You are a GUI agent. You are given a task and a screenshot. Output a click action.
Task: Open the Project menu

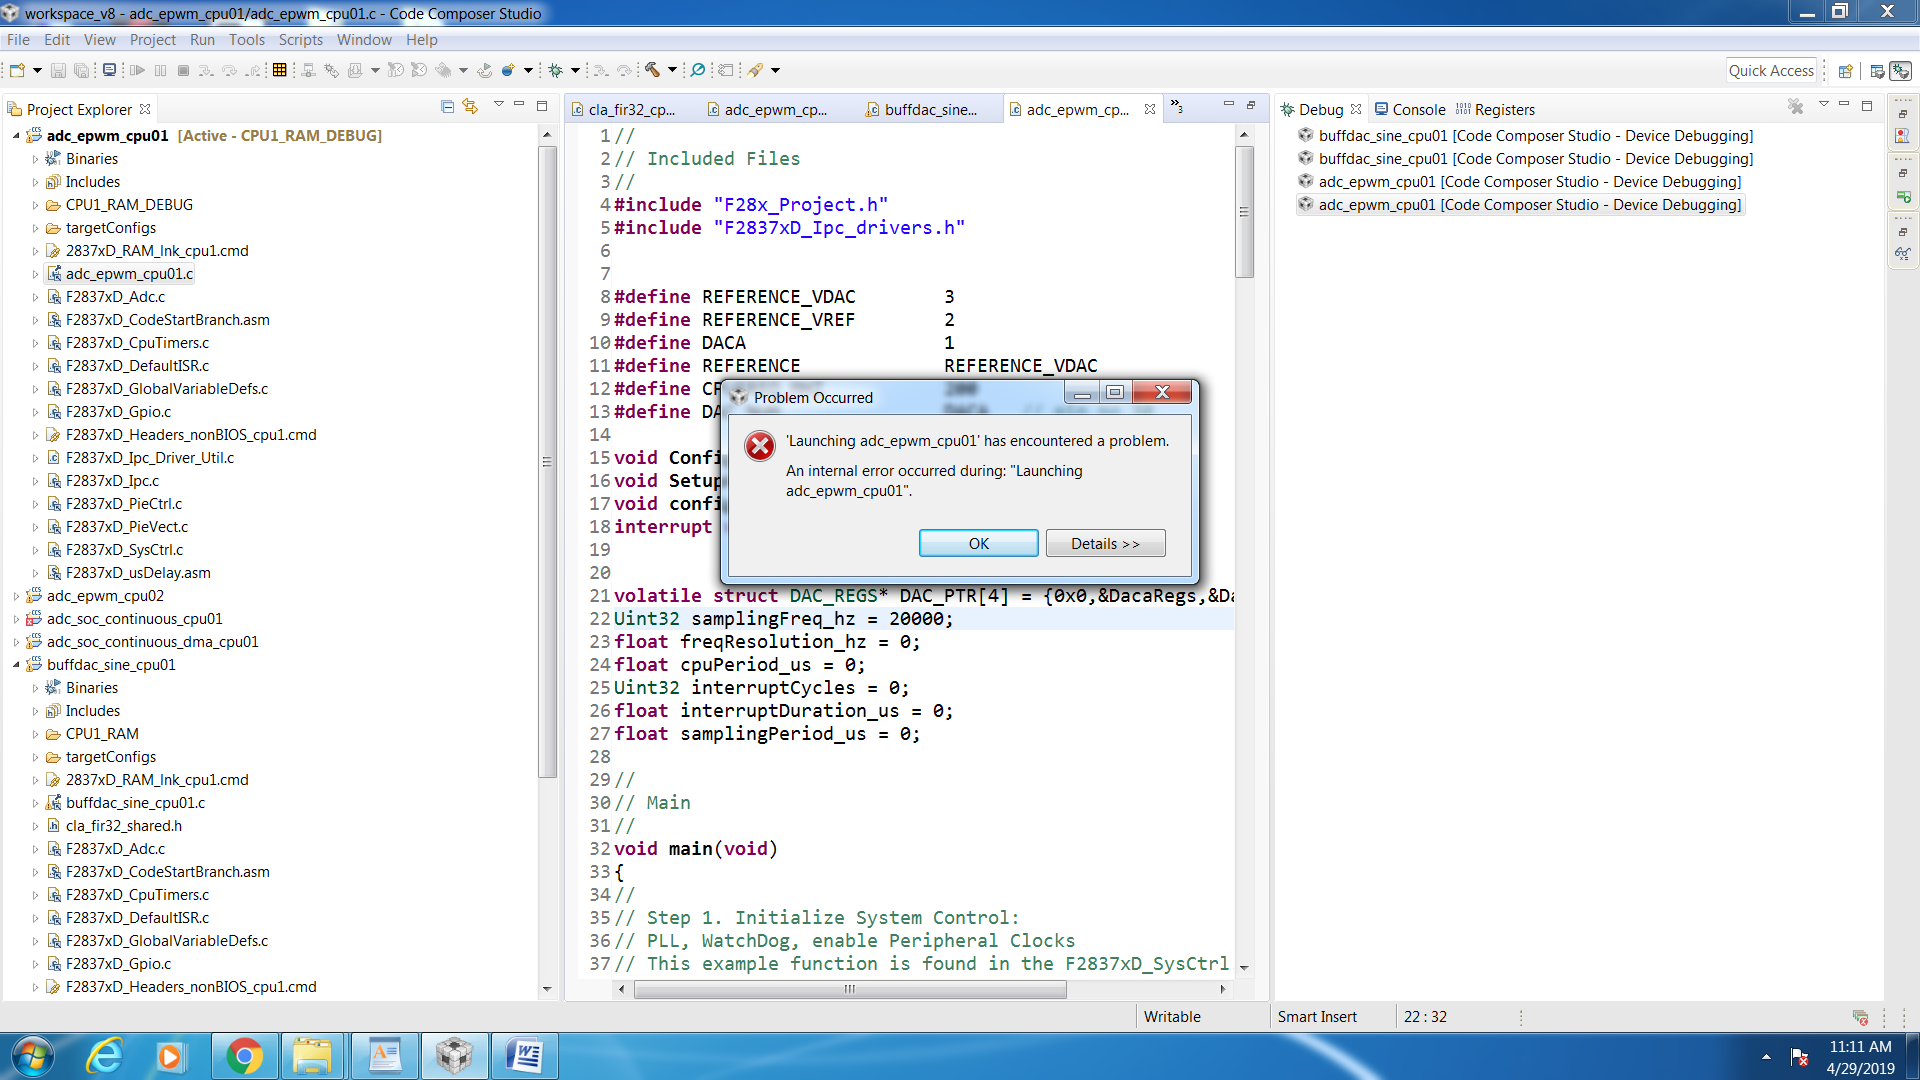click(152, 40)
